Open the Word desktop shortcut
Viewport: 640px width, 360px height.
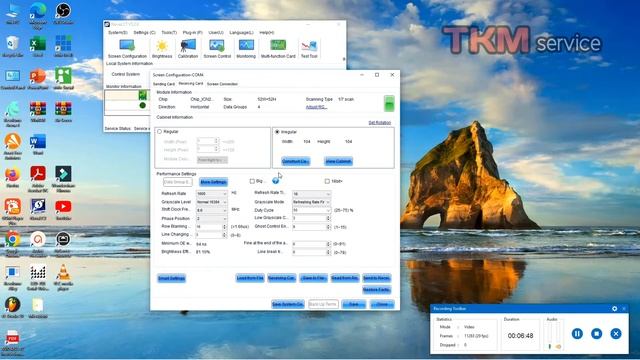pyautogui.click(x=38, y=144)
